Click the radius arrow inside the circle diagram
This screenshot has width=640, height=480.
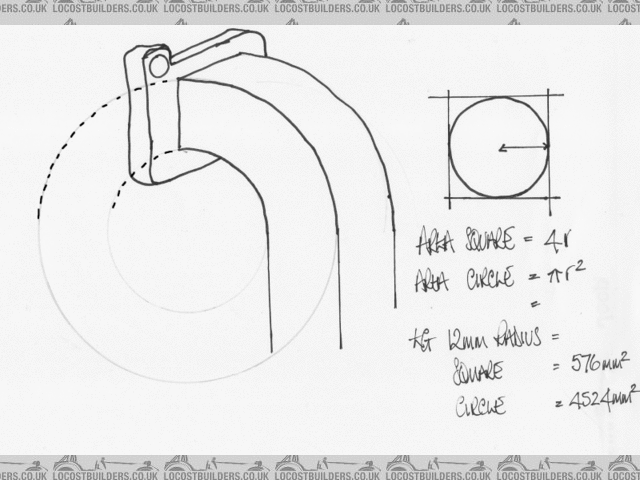click(524, 147)
